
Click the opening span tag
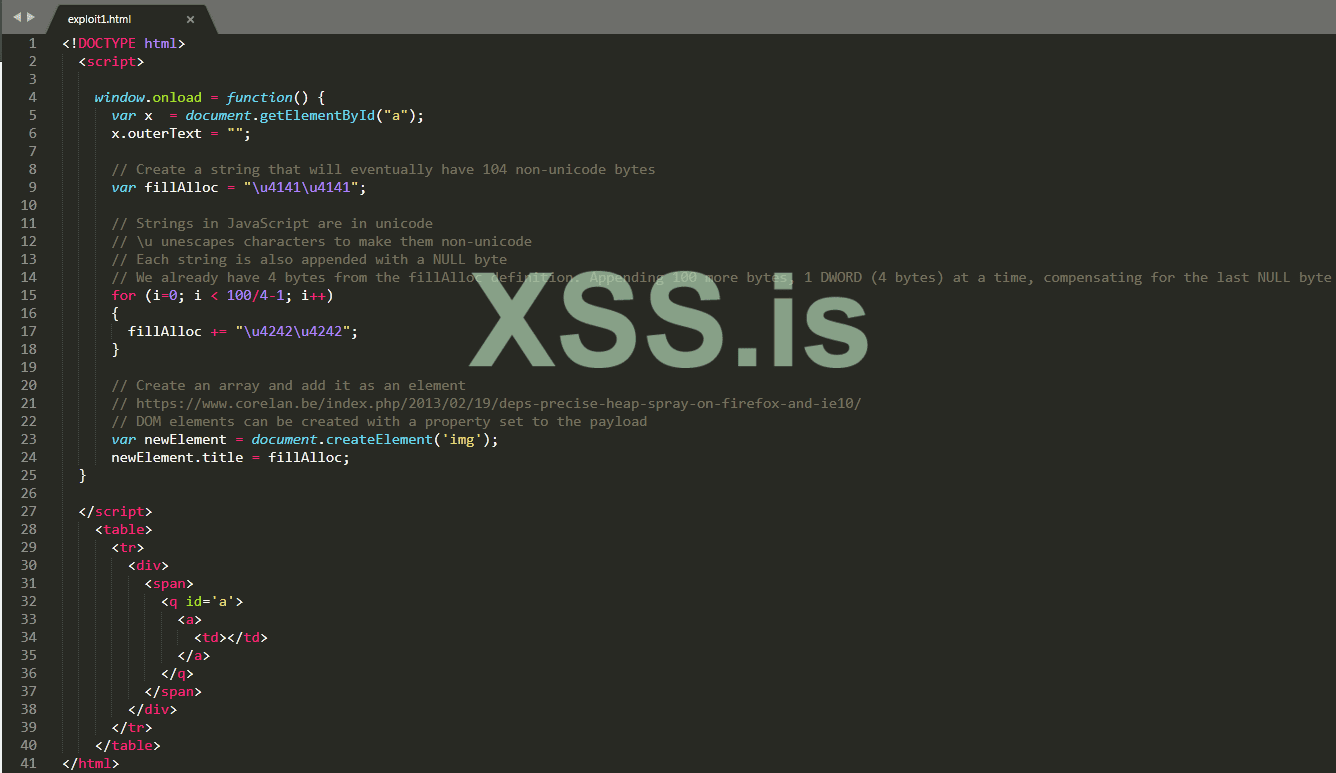[169, 583]
